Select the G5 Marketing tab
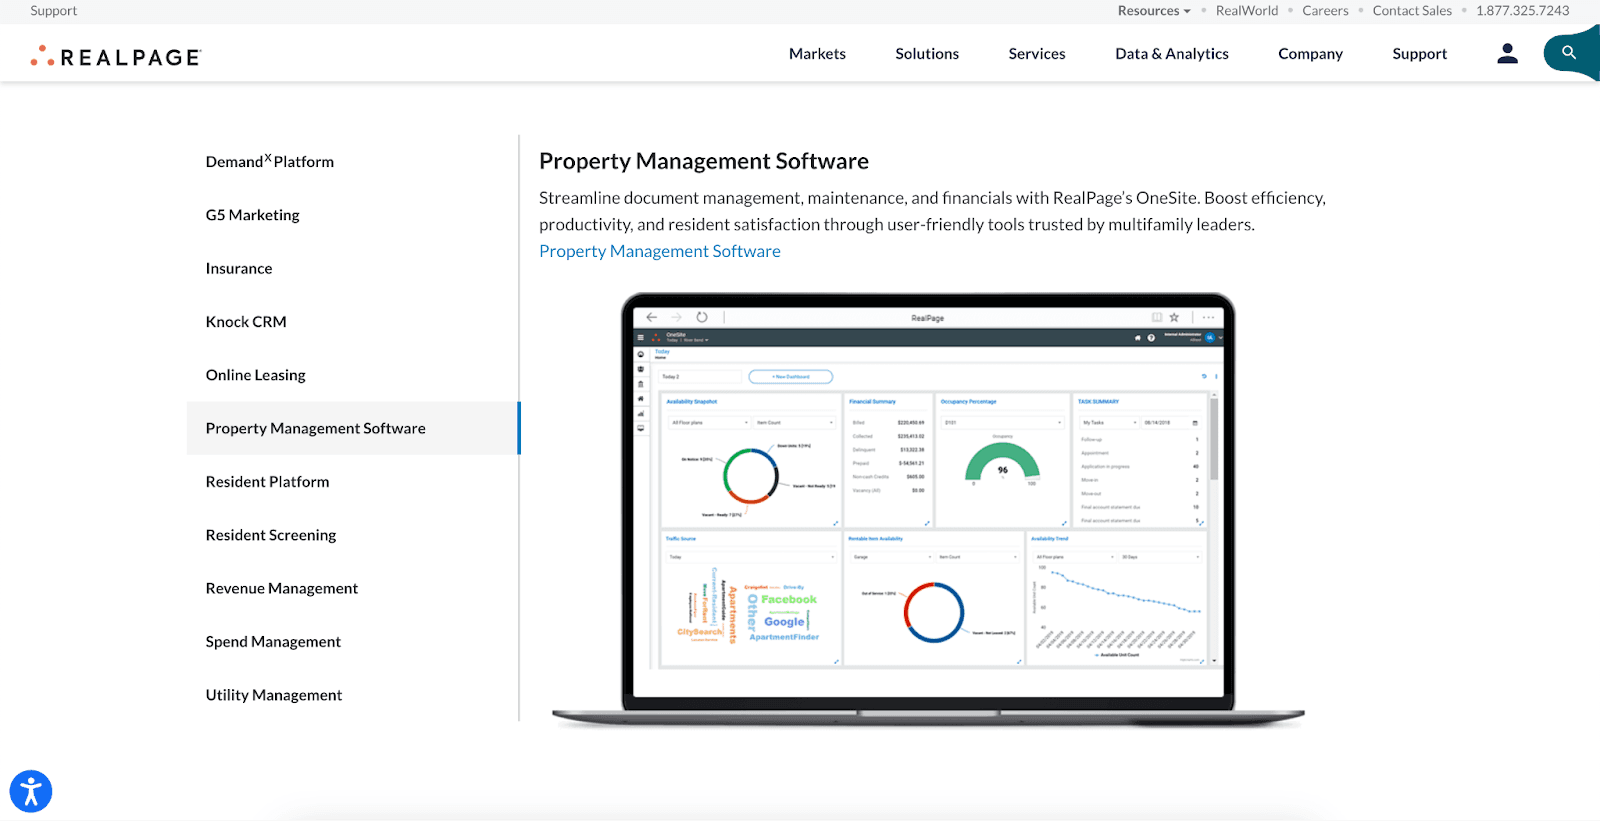 tap(352, 215)
